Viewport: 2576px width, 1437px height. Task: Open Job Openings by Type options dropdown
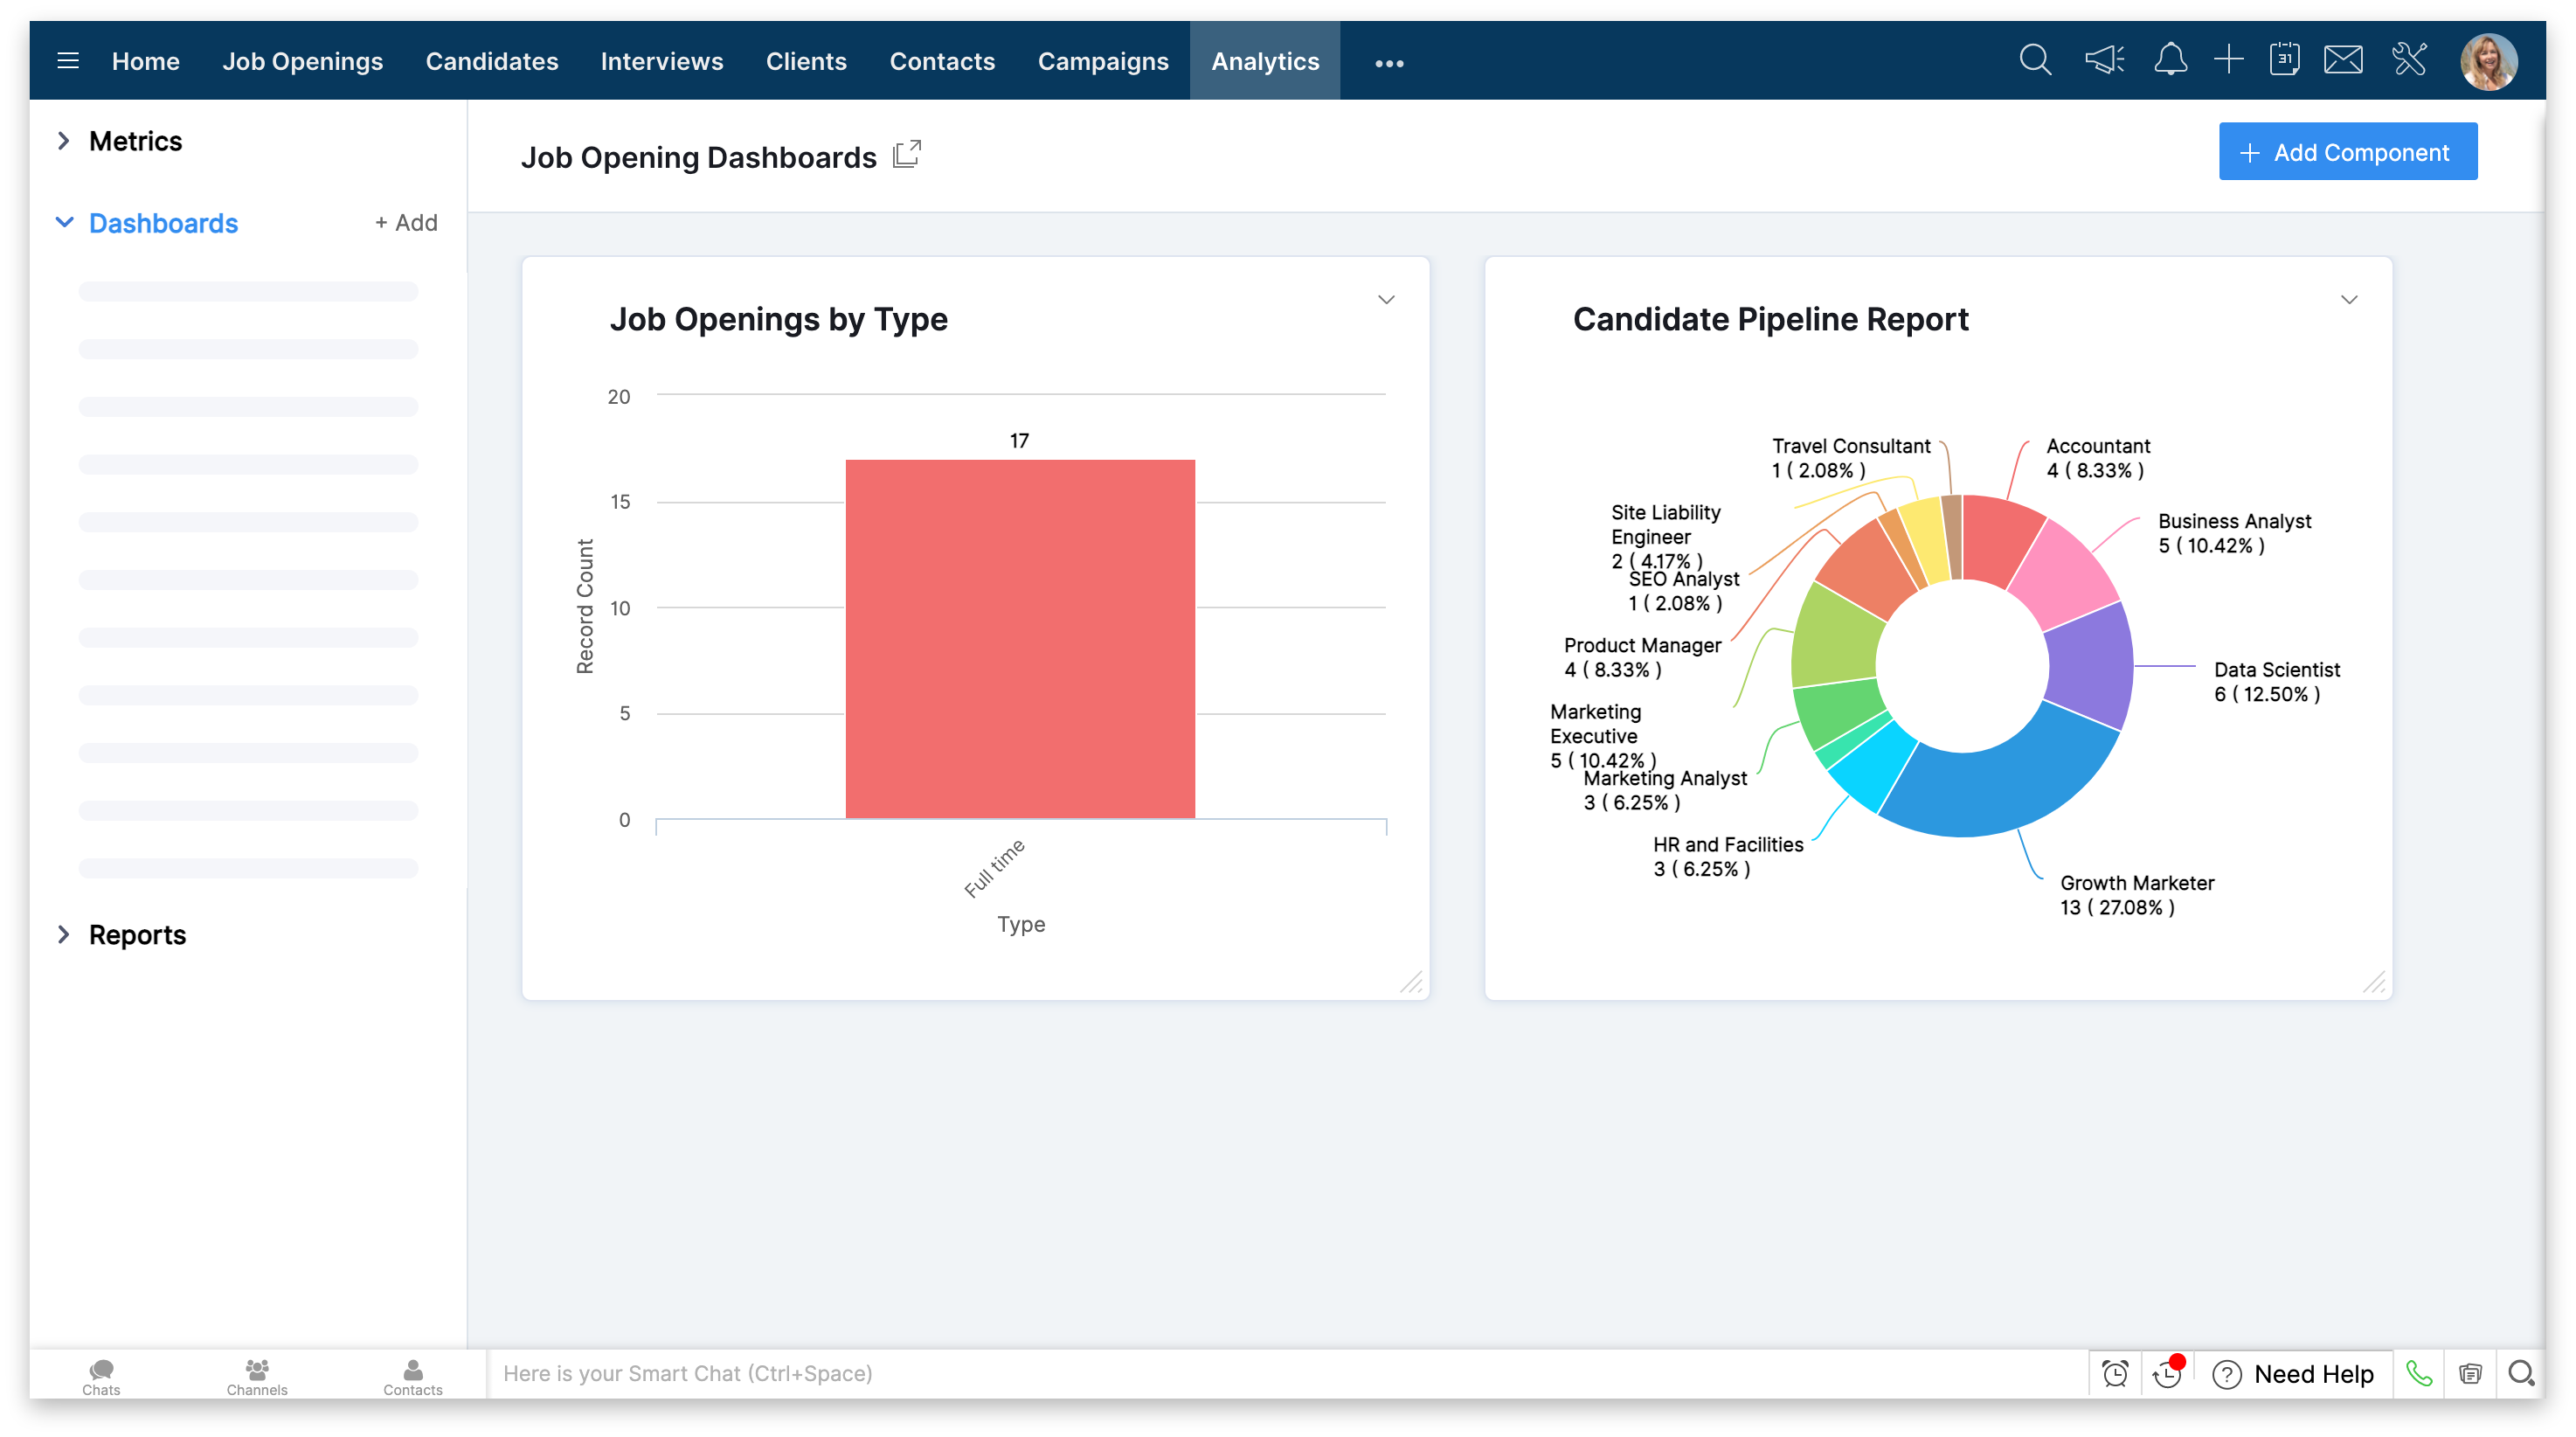tap(1386, 300)
